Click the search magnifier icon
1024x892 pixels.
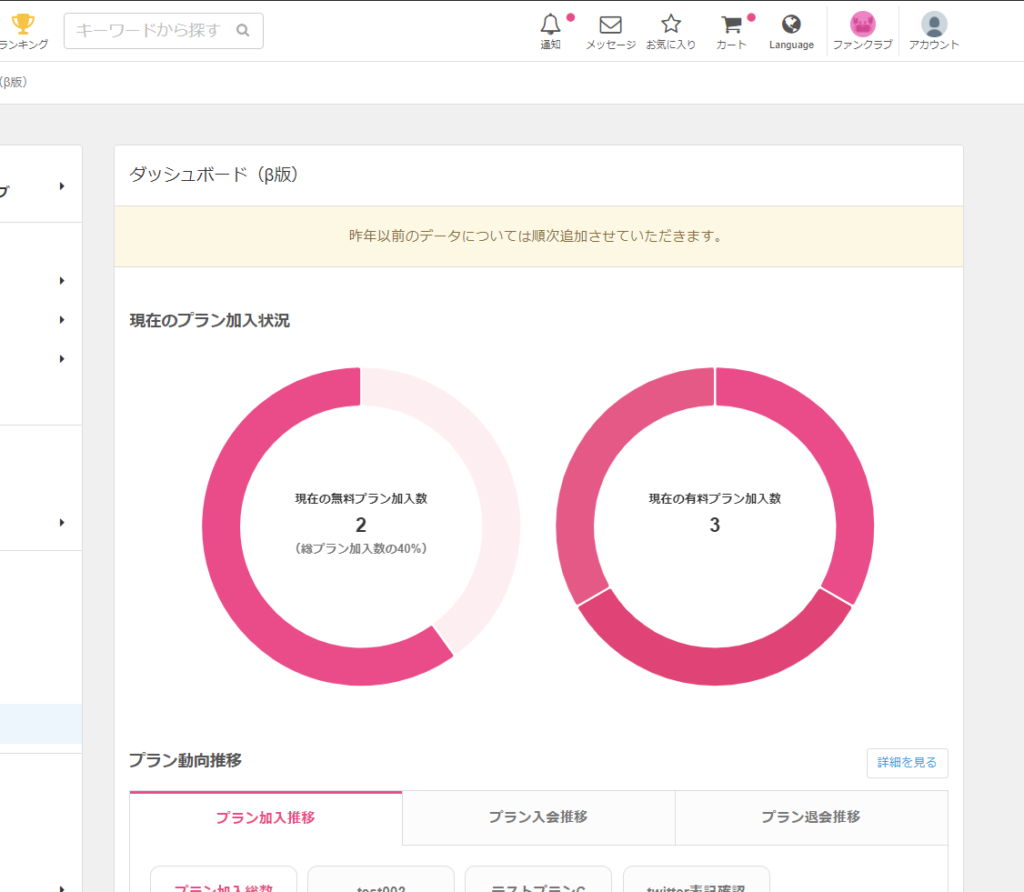(243, 31)
